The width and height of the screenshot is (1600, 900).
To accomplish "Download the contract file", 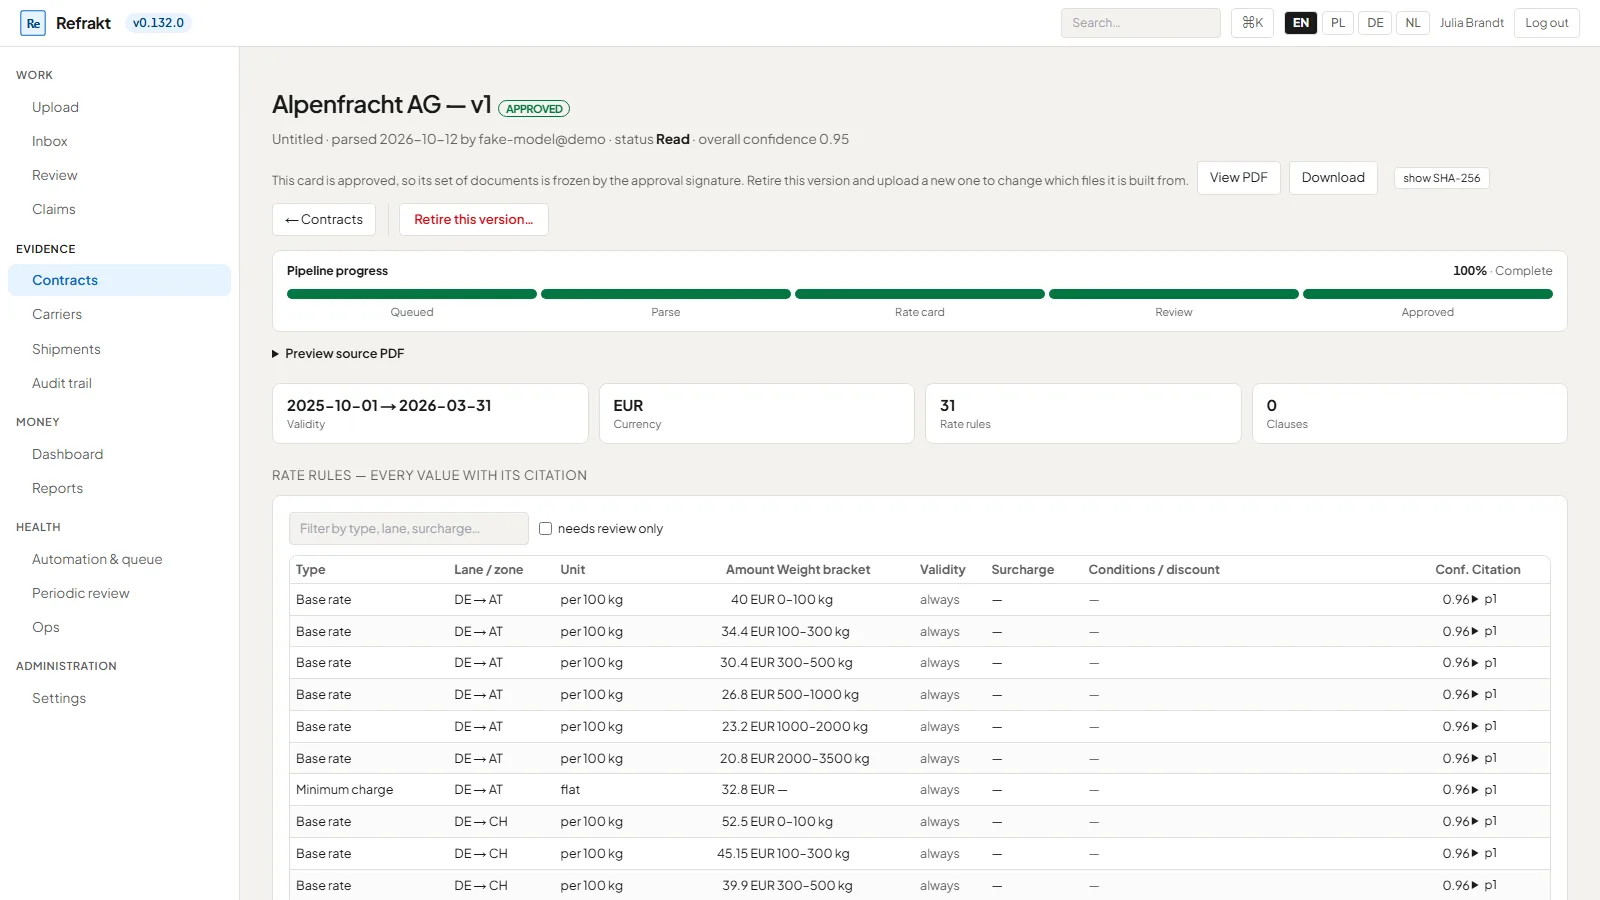I will [x=1333, y=178].
